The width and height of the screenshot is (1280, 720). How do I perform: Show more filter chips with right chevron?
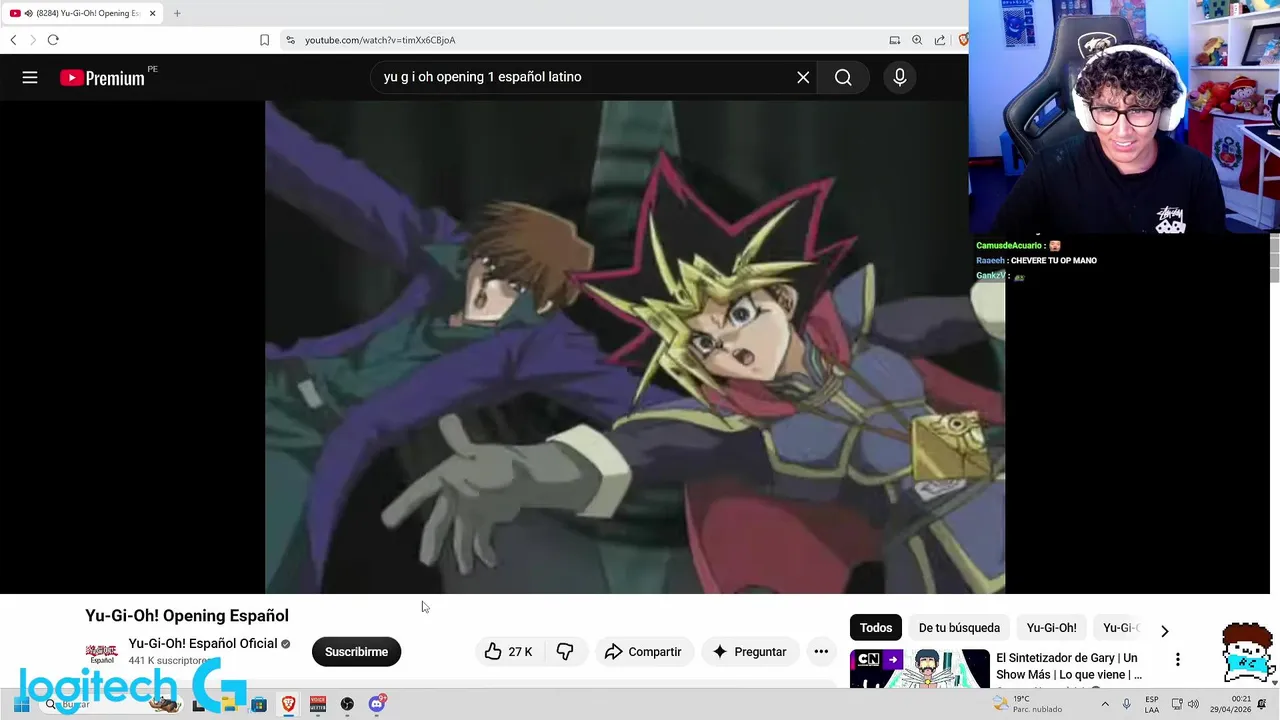(1164, 631)
